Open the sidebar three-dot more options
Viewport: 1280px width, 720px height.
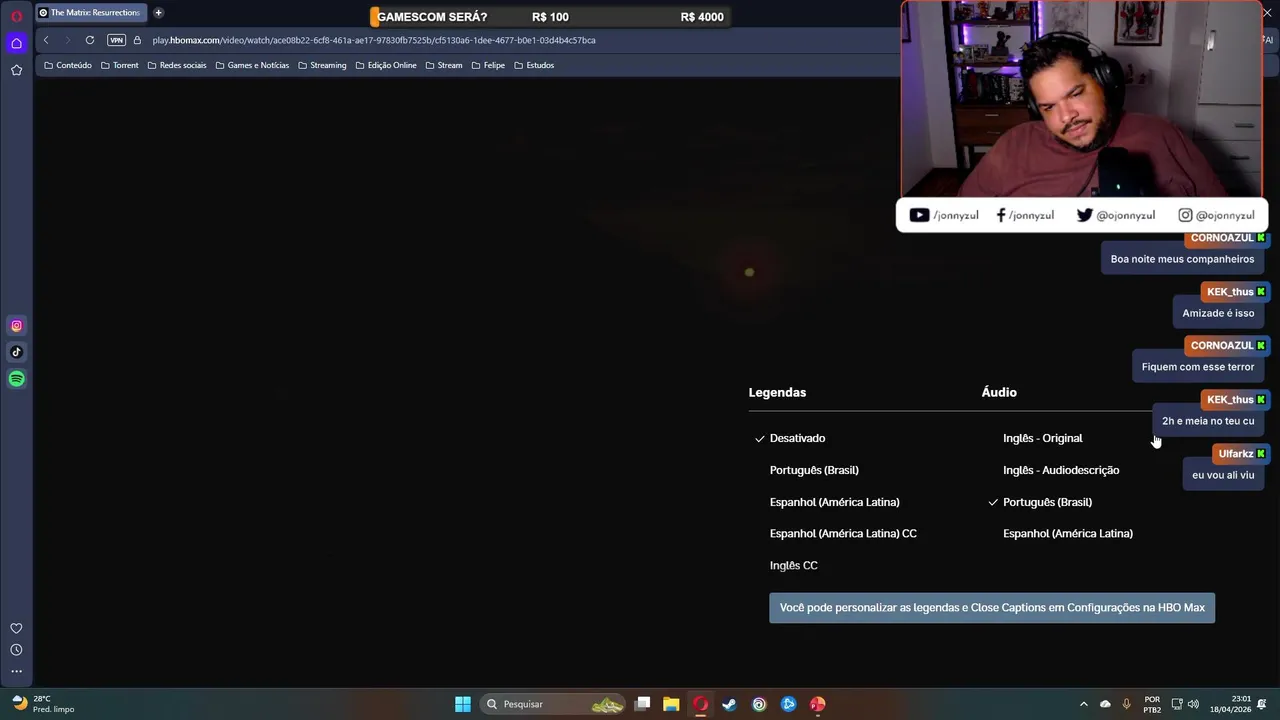coord(16,671)
